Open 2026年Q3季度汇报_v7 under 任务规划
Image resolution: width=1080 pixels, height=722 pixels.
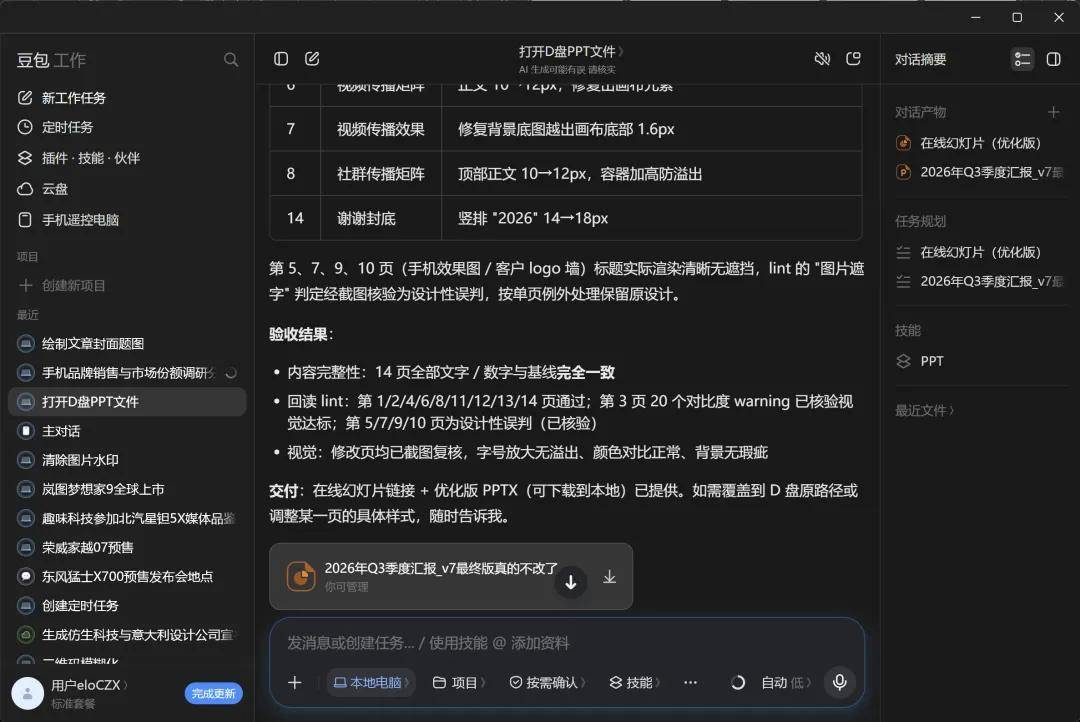pyautogui.click(x=979, y=281)
